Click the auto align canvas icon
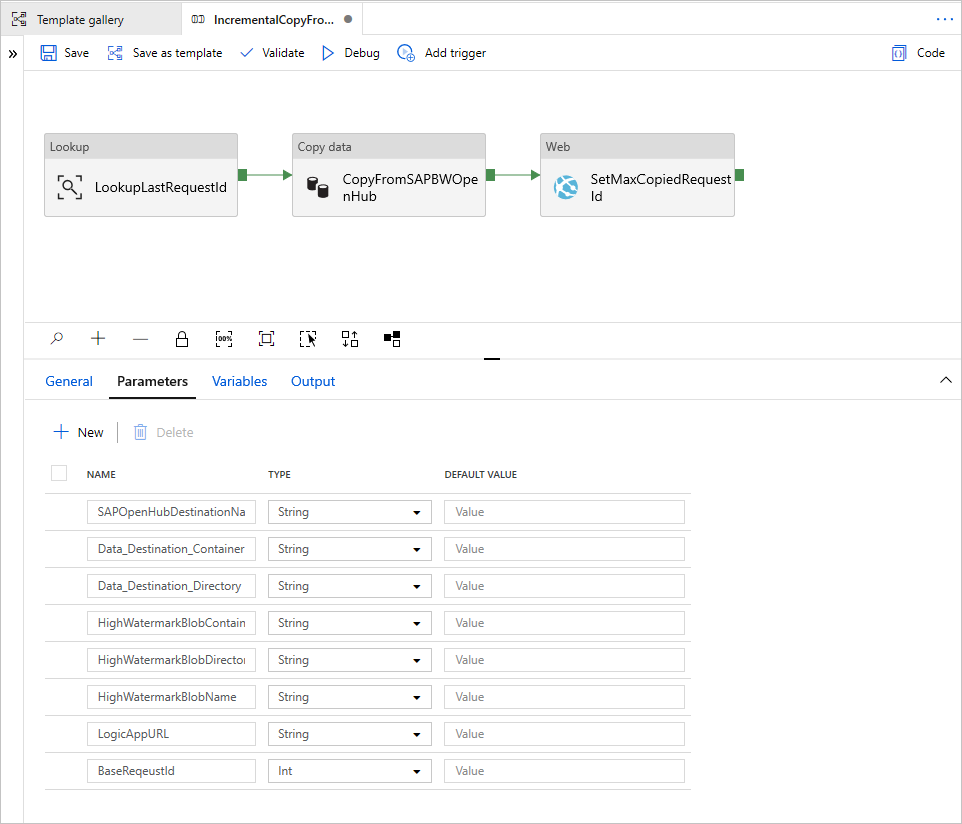This screenshot has width=962, height=824. click(x=350, y=338)
